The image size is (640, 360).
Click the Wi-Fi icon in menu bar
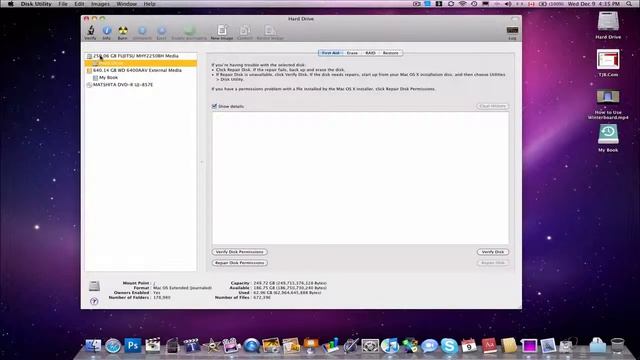pos(462,4)
